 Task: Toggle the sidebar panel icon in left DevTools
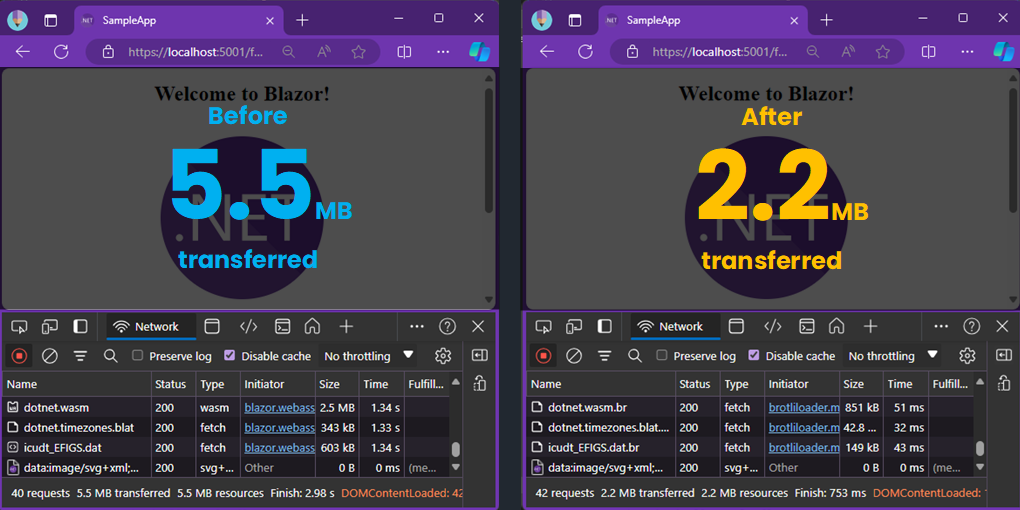[x=81, y=327]
